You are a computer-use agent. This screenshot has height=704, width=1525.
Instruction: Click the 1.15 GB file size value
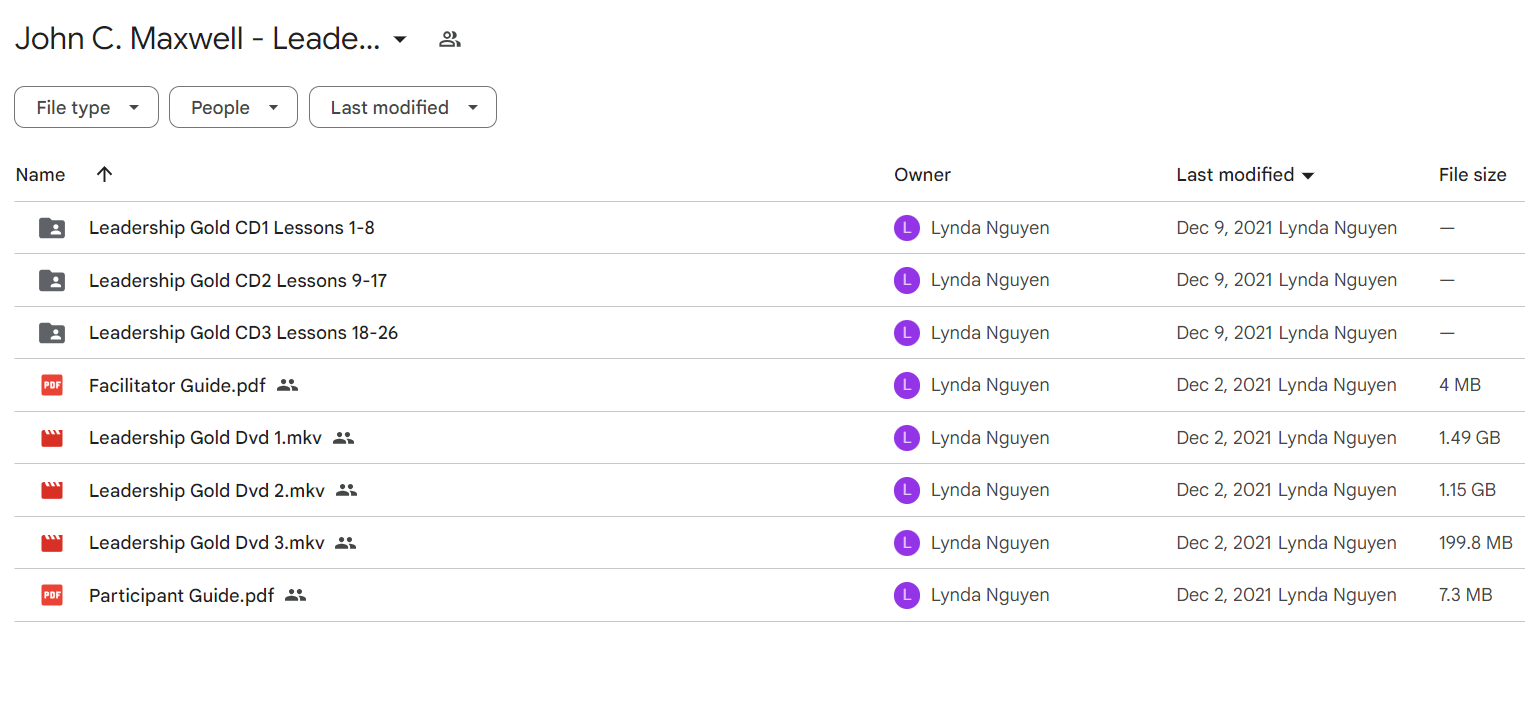pos(1467,490)
